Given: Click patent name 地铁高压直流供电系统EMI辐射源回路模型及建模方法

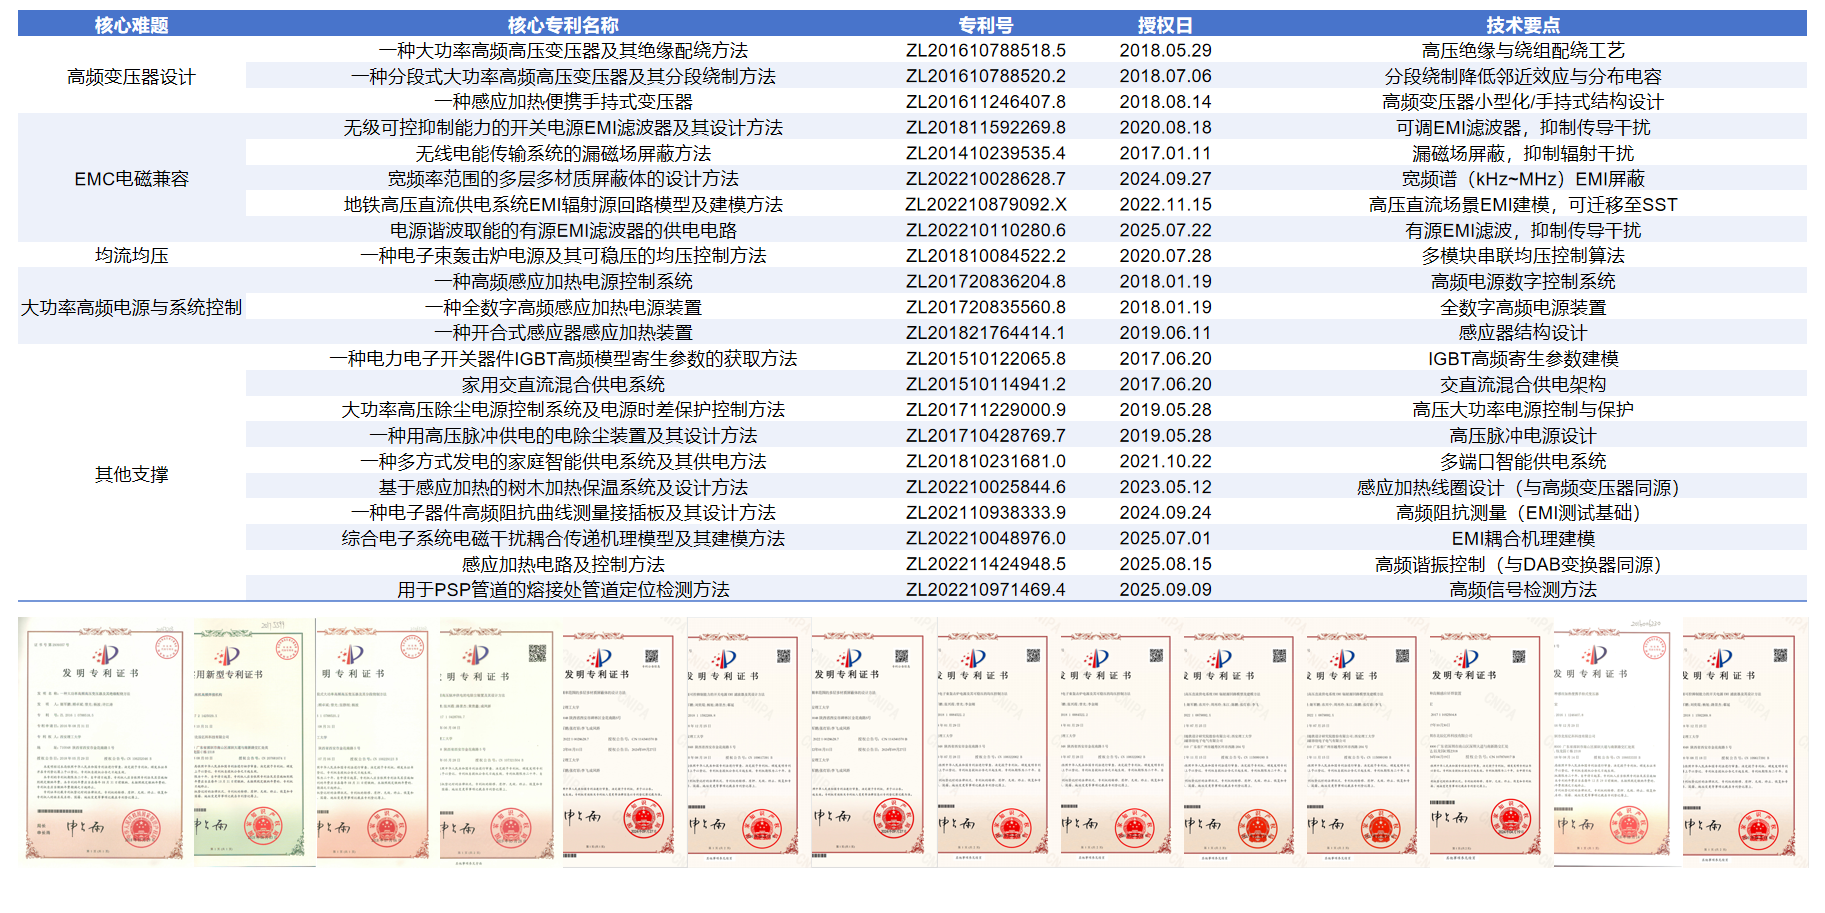Looking at the screenshot, I should tap(563, 205).
